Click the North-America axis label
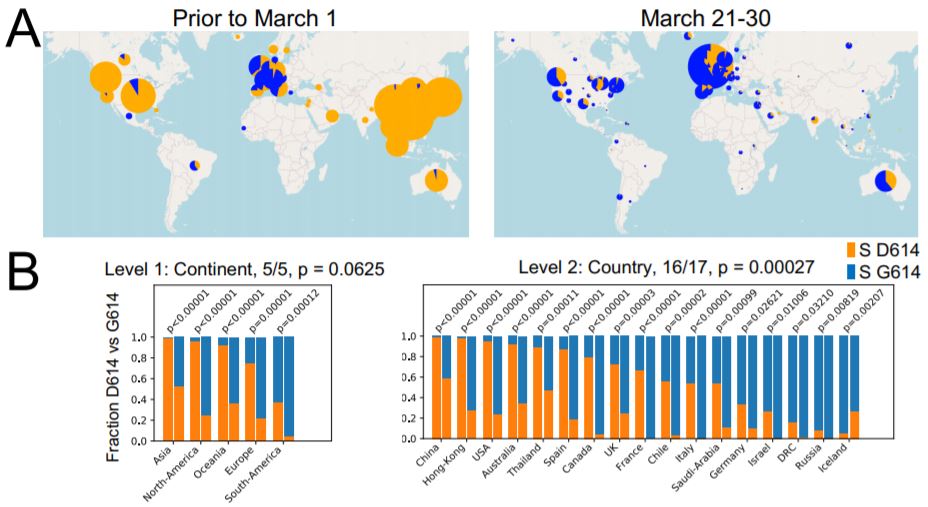 [x=171, y=473]
